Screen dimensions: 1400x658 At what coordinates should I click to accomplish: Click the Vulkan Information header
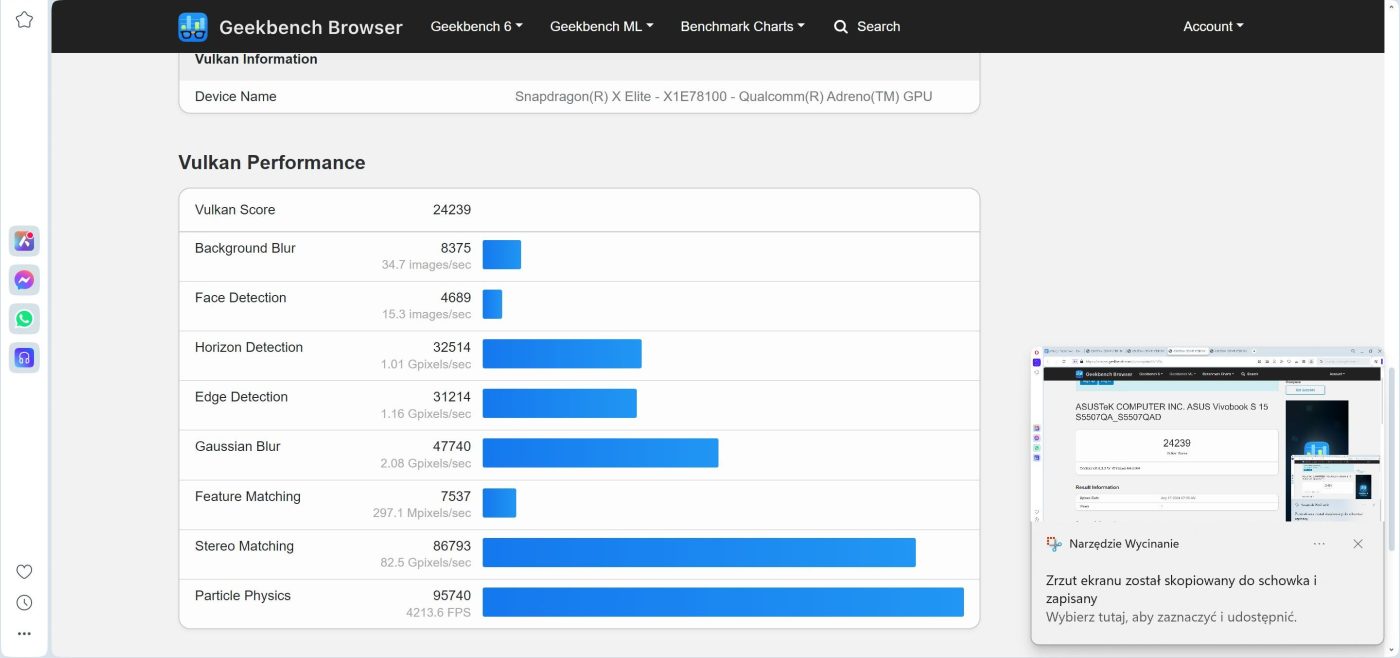tap(256, 59)
